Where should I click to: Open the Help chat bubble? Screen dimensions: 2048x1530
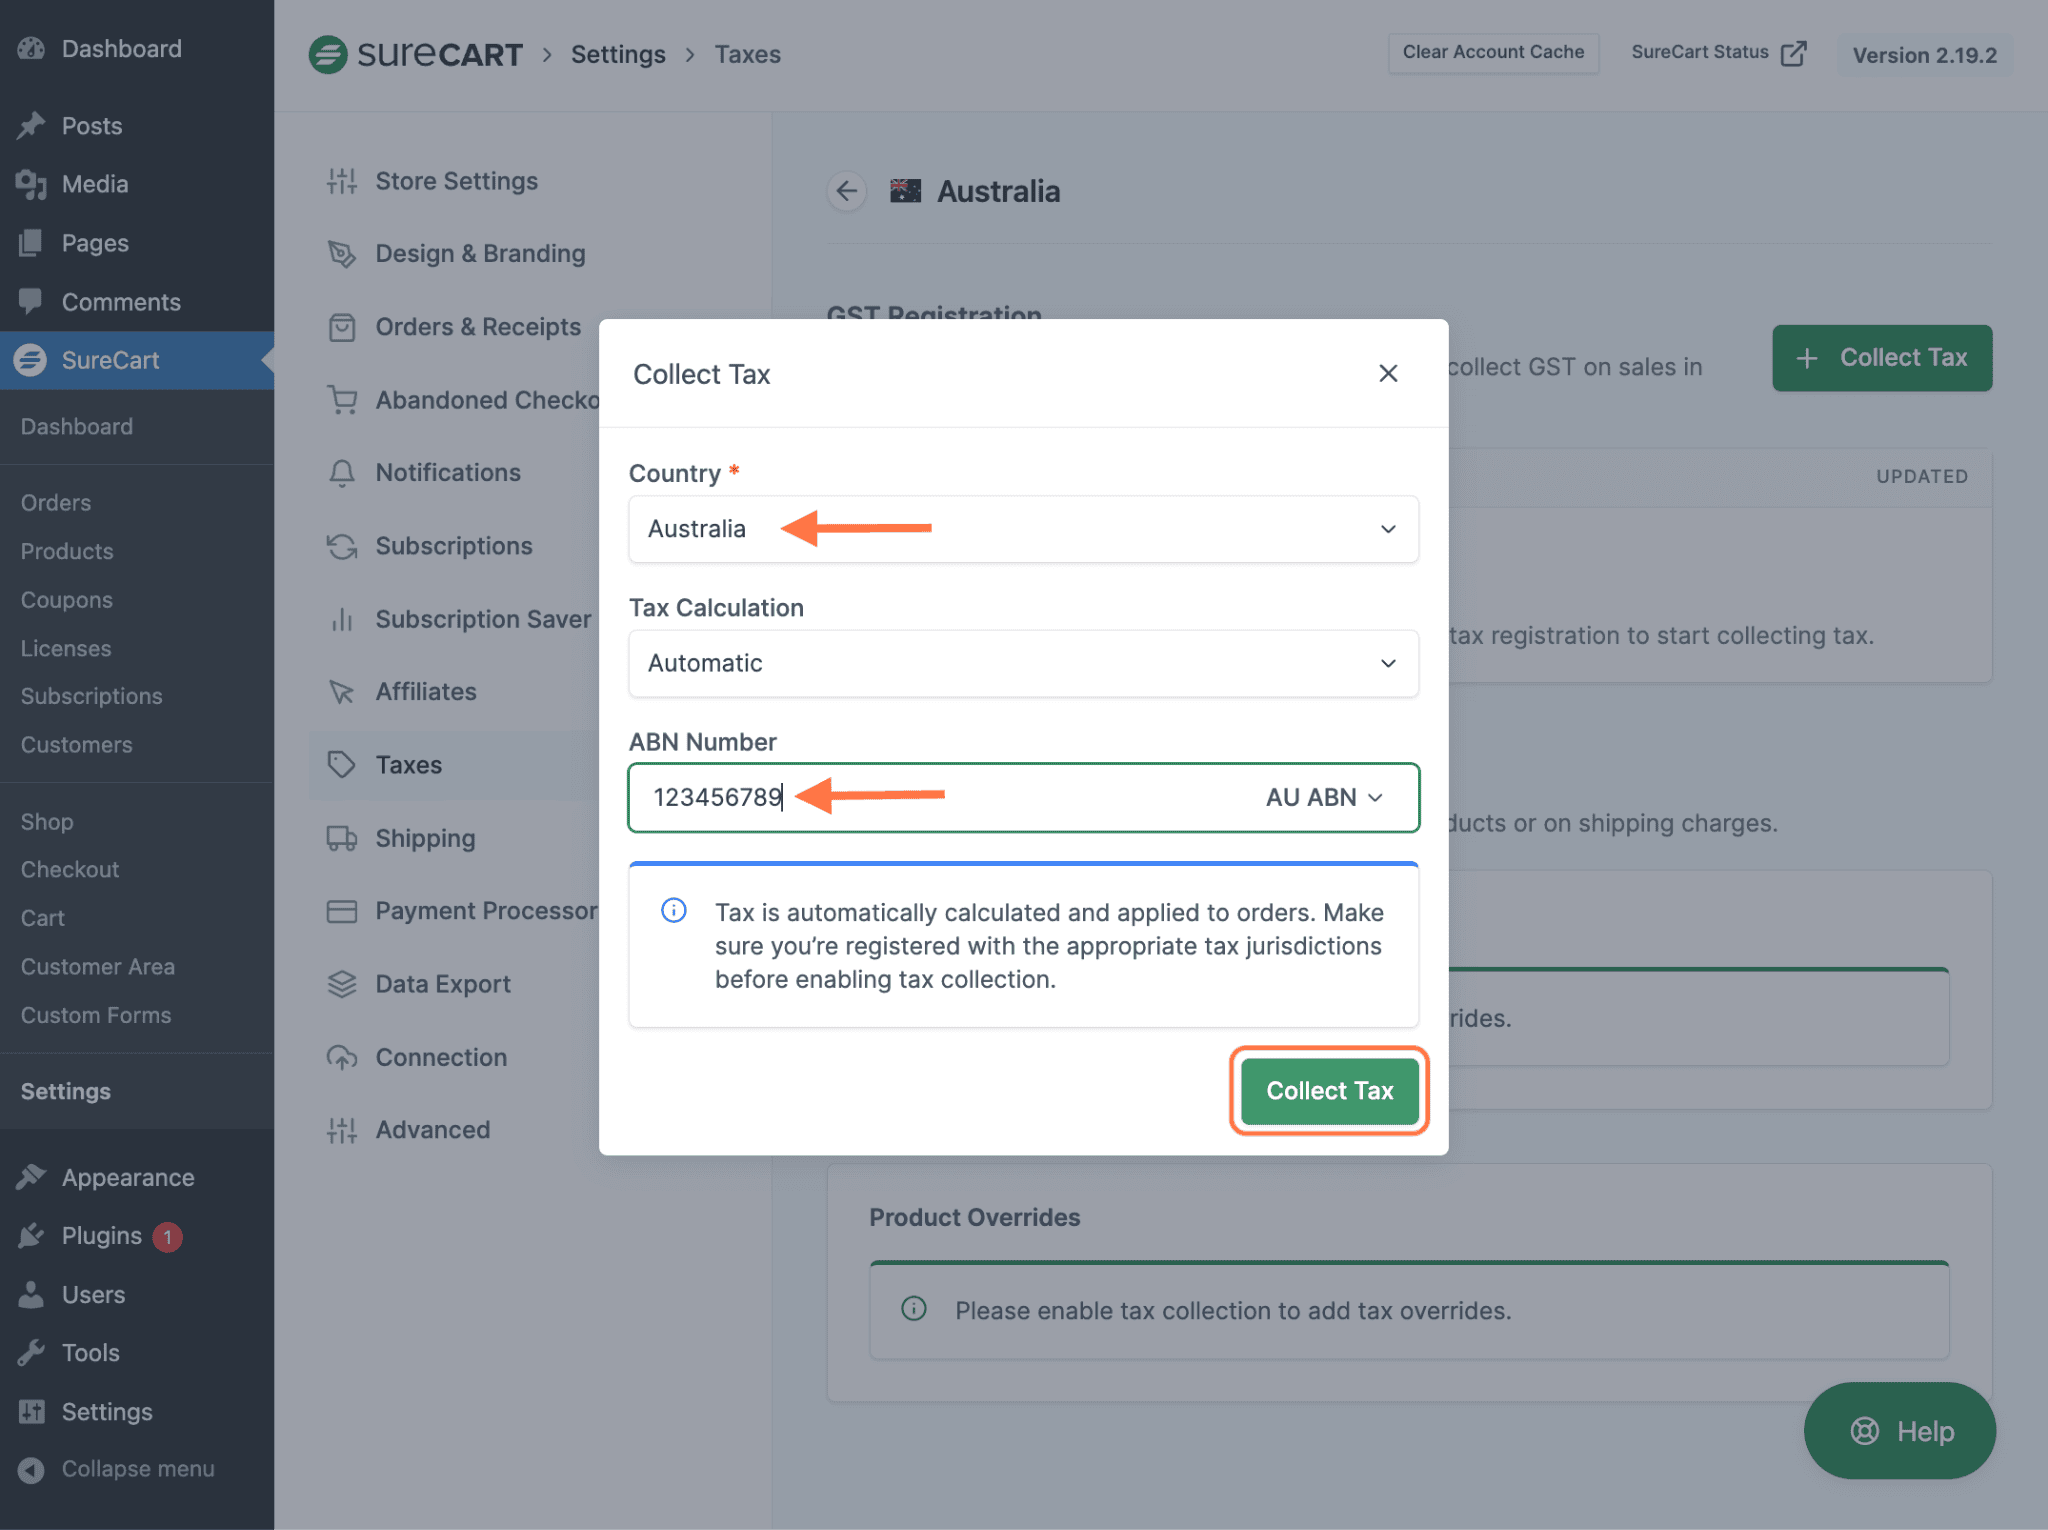(x=1898, y=1430)
